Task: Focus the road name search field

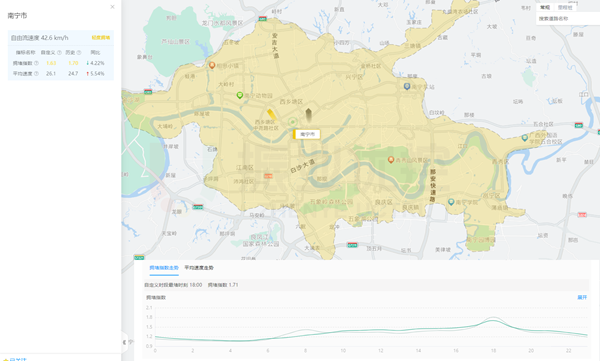Action: pos(568,18)
